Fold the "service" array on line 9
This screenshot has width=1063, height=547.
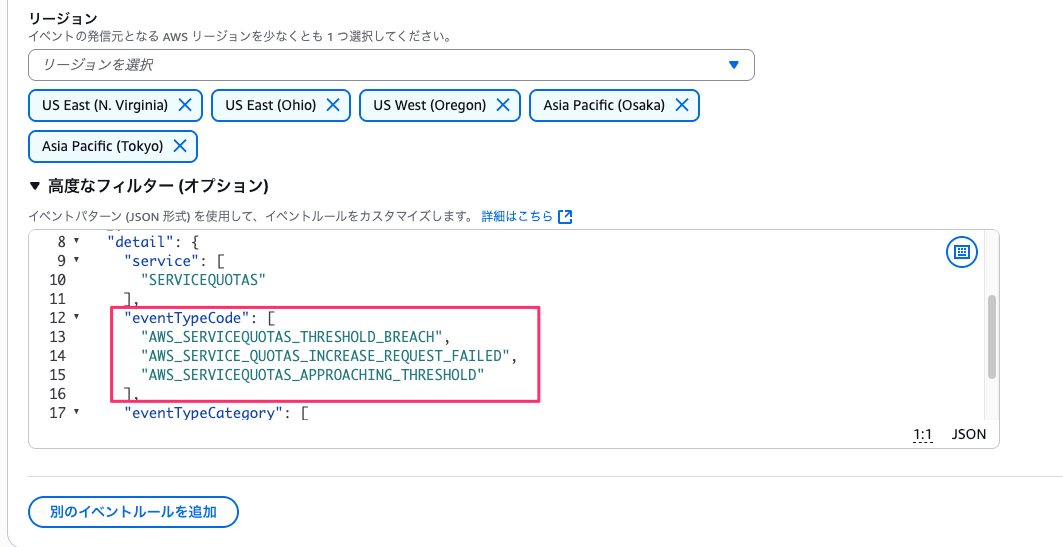click(77, 261)
